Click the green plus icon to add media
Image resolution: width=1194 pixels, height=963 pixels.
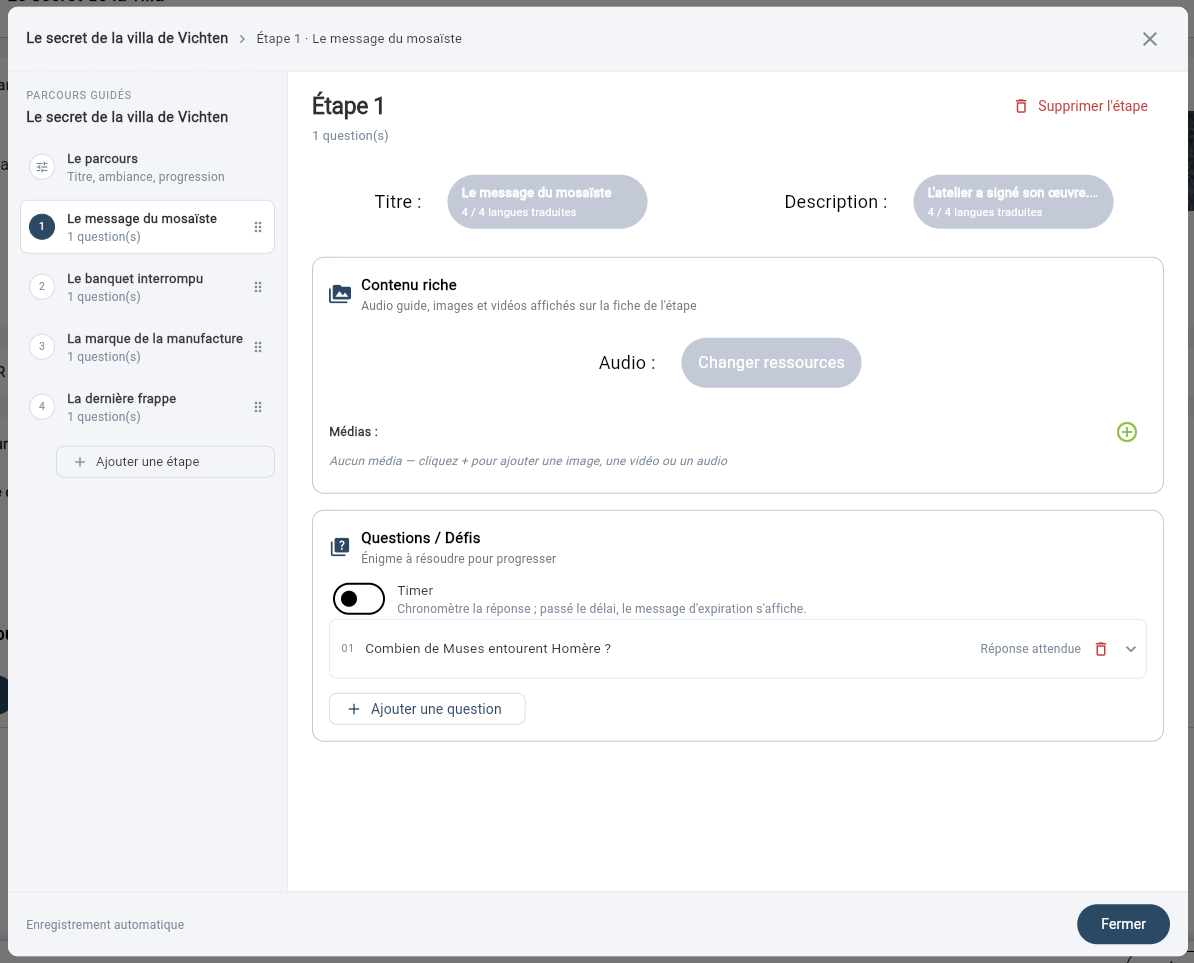click(1126, 432)
